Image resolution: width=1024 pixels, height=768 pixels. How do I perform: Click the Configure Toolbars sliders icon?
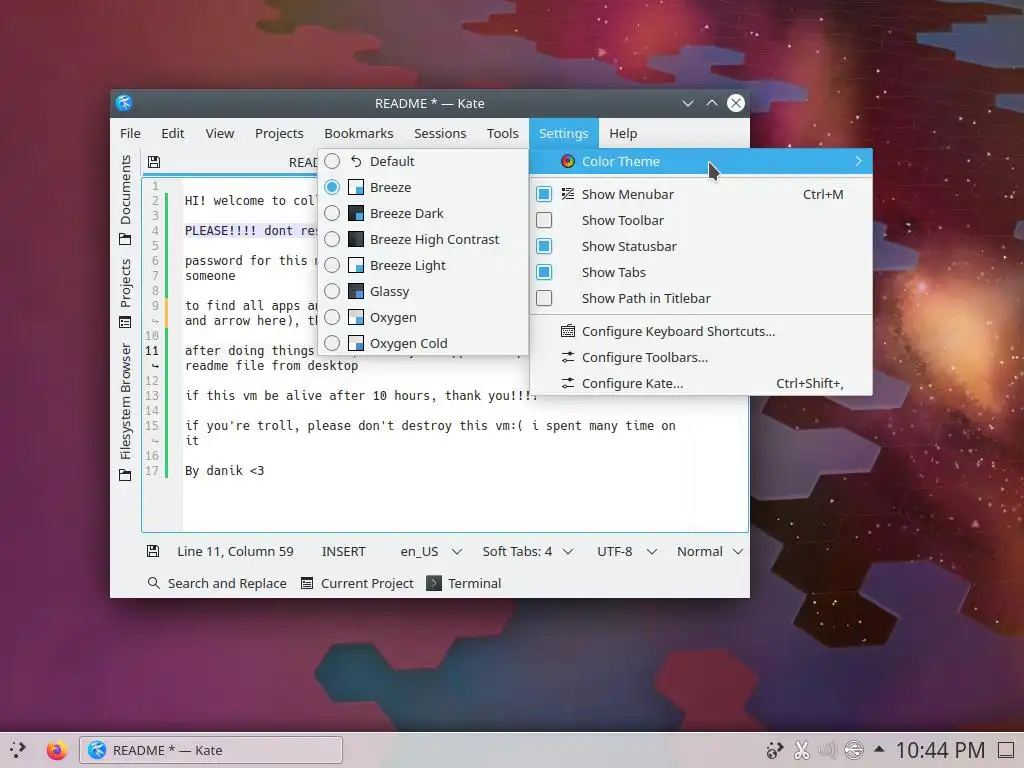point(568,357)
